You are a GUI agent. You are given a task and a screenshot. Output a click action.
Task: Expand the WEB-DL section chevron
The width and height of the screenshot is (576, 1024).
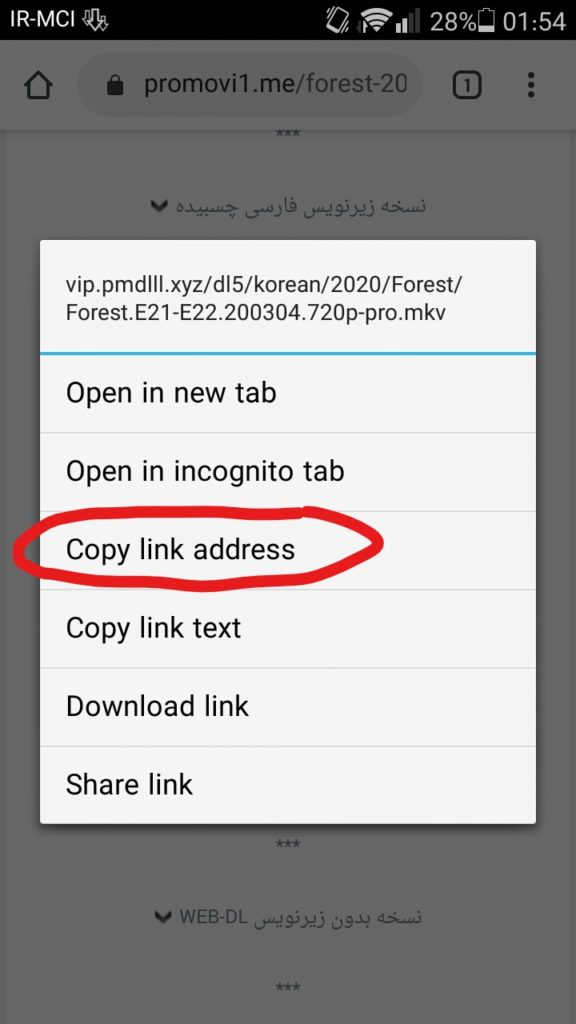163,918
